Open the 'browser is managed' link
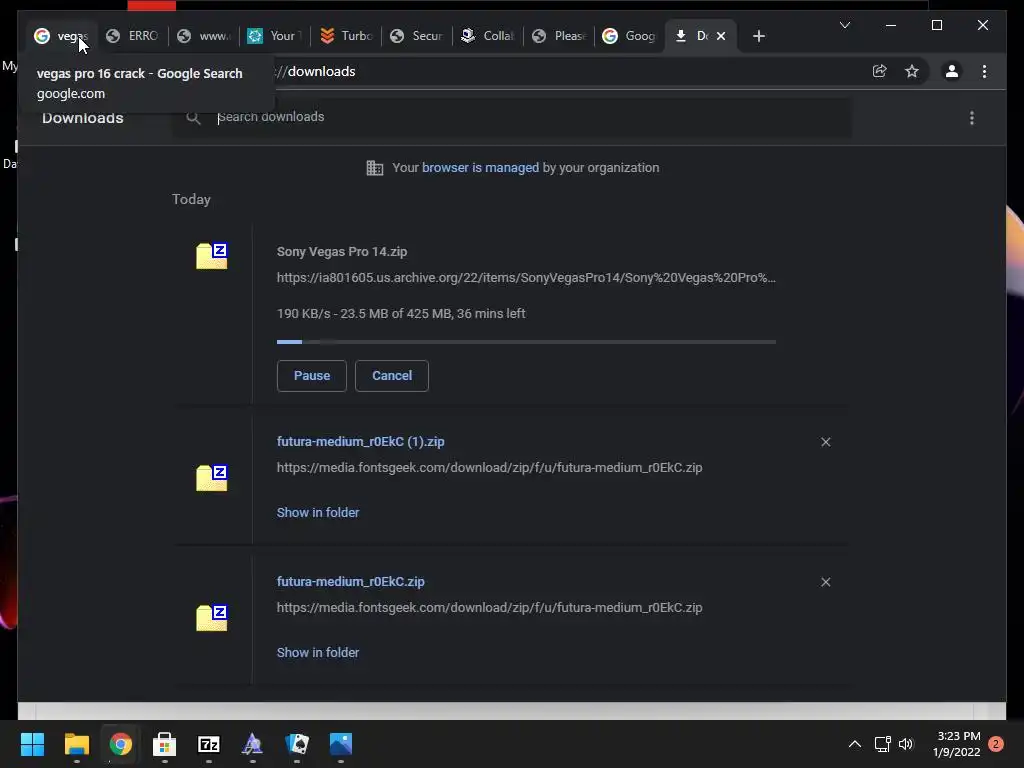 point(480,168)
